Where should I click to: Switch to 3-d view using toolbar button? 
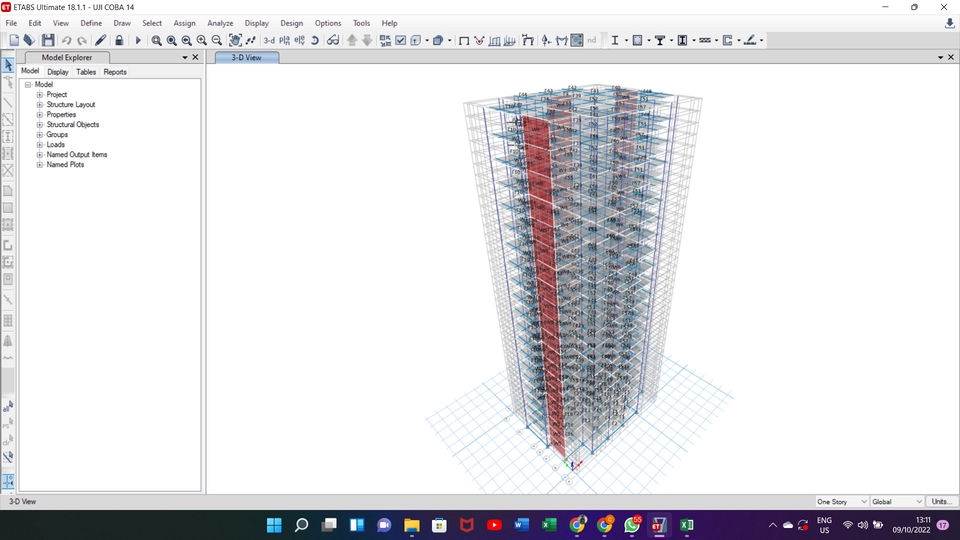(x=269, y=40)
